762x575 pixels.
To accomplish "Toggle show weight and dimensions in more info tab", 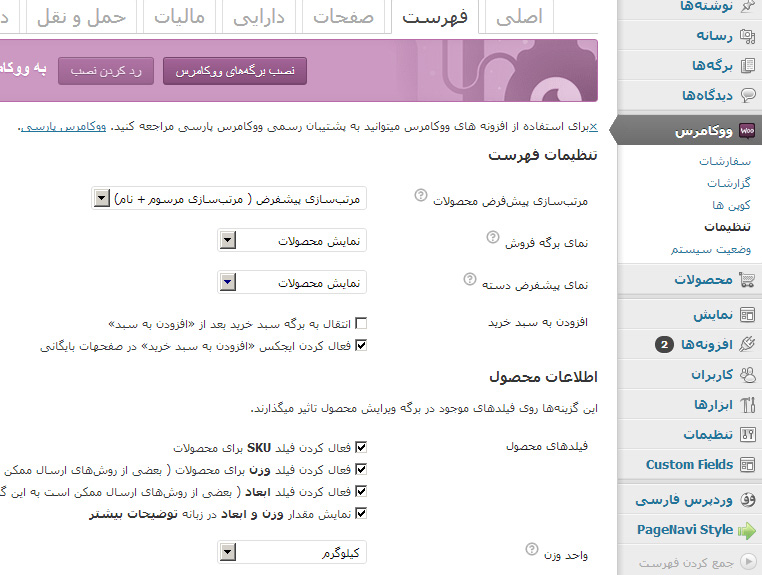I will 361,513.
